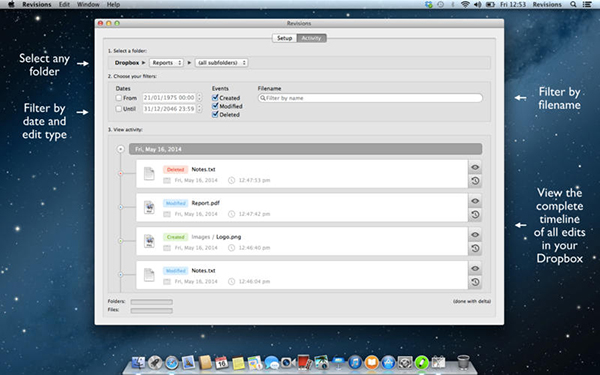600x375 pixels.
Task: Click the Until date field 31/12/2046
Action: pos(169,109)
